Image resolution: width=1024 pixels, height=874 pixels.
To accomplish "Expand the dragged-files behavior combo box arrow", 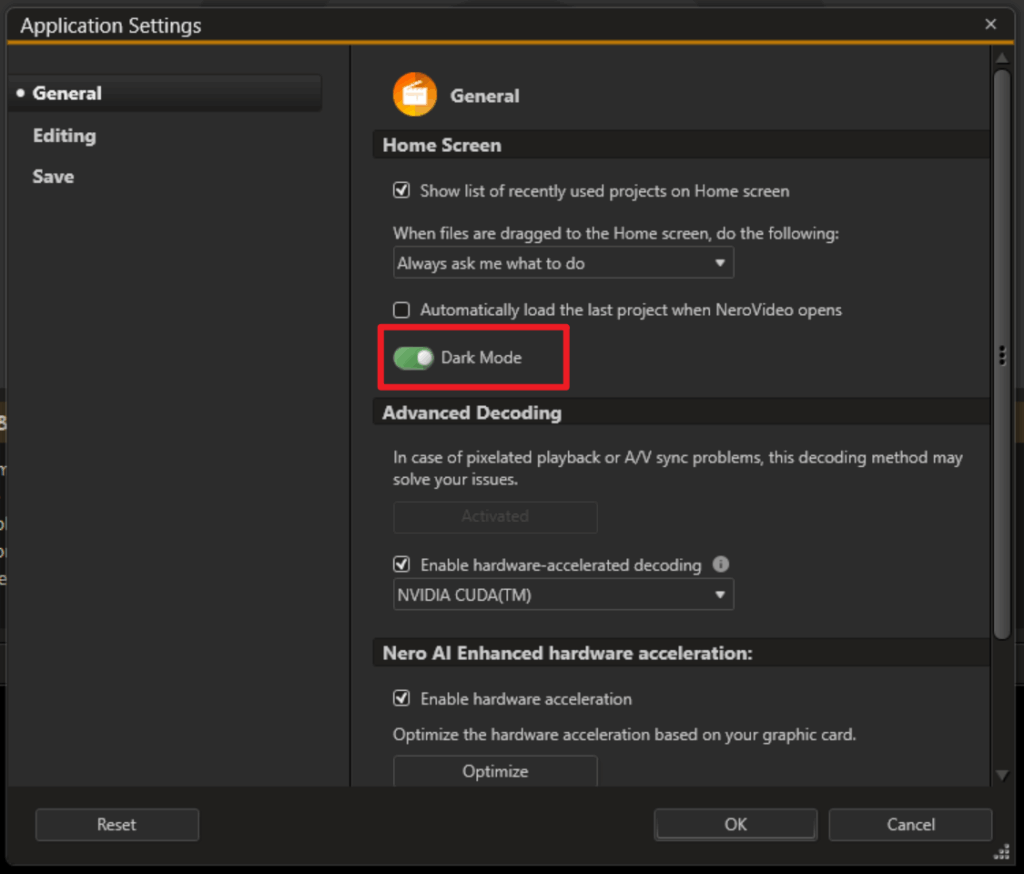I will pyautogui.click(x=719, y=262).
